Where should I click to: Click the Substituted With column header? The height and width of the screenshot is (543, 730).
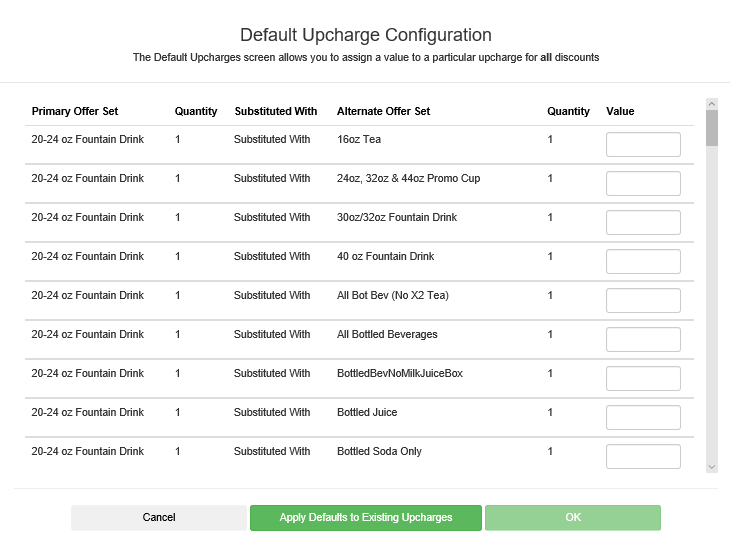click(x=276, y=111)
